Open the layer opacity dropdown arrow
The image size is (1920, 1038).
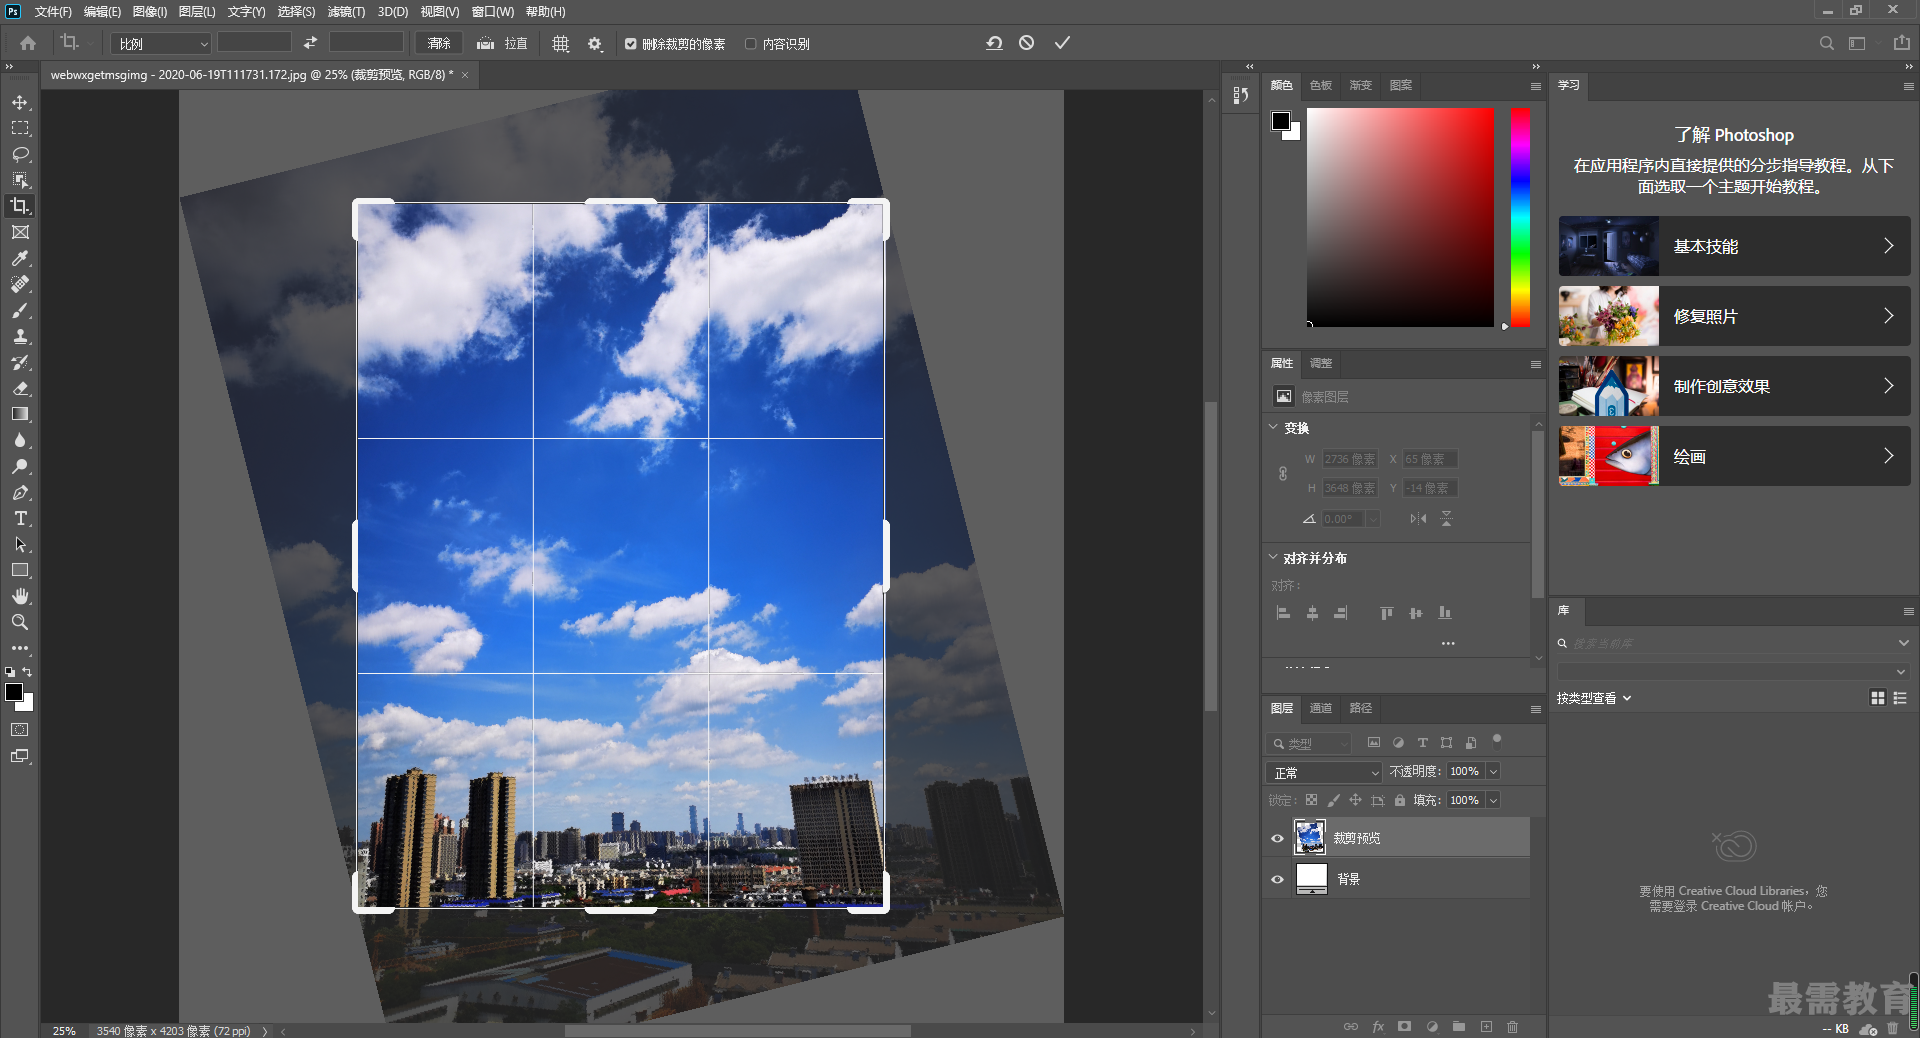1493,771
